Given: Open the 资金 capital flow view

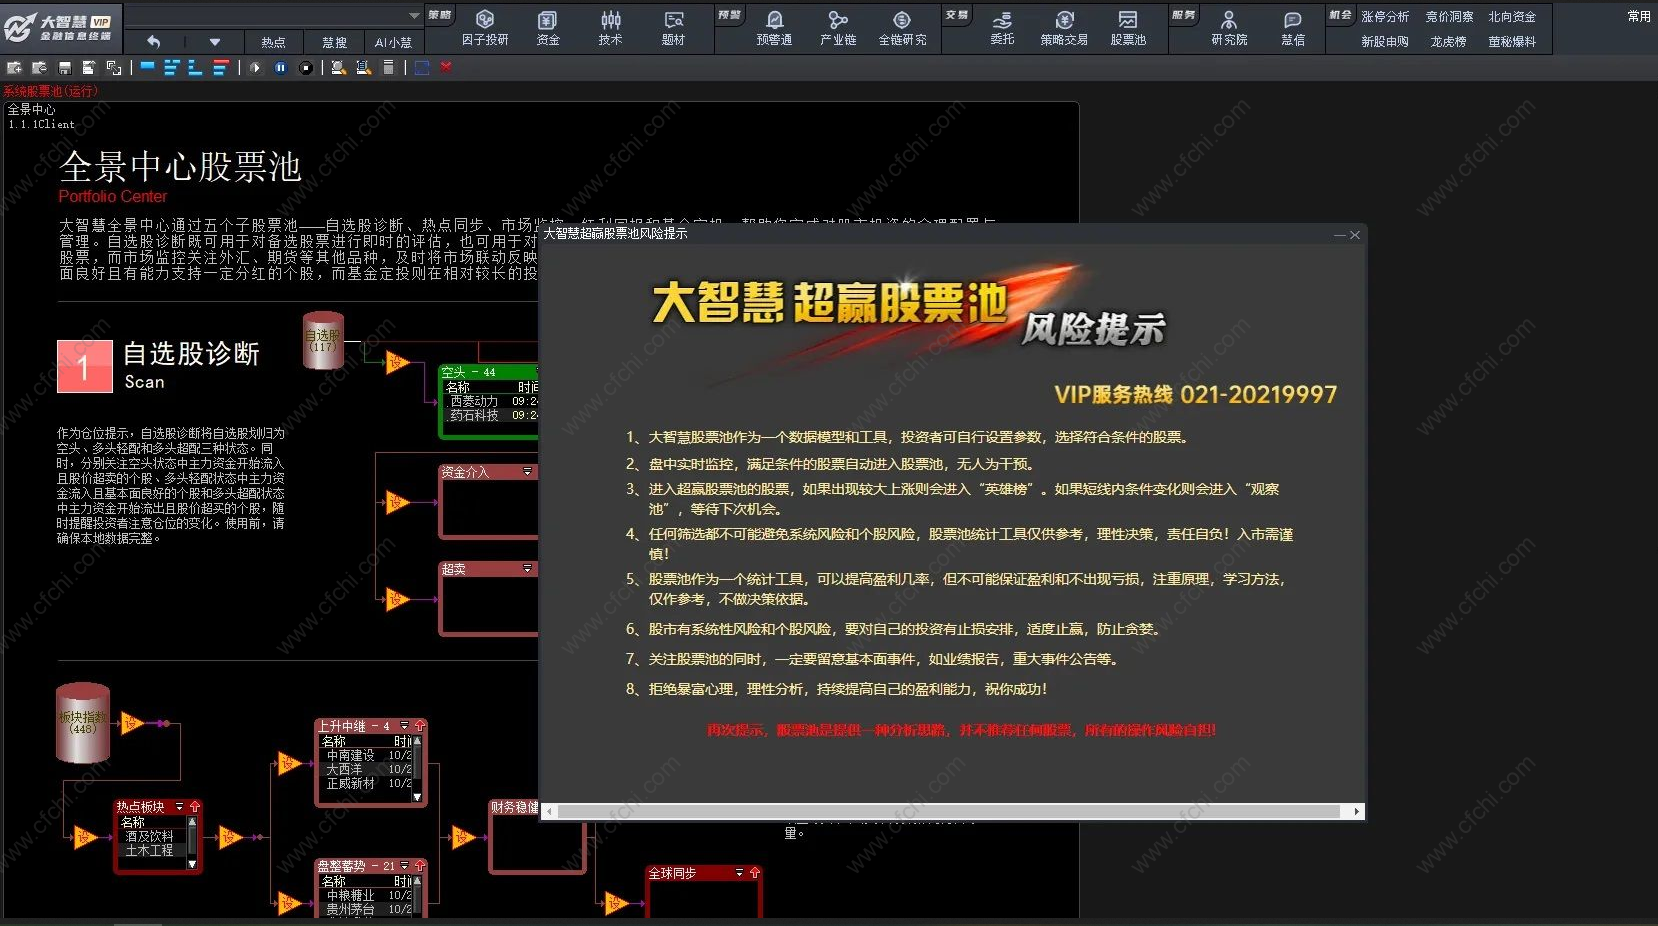Looking at the screenshot, I should (x=547, y=27).
